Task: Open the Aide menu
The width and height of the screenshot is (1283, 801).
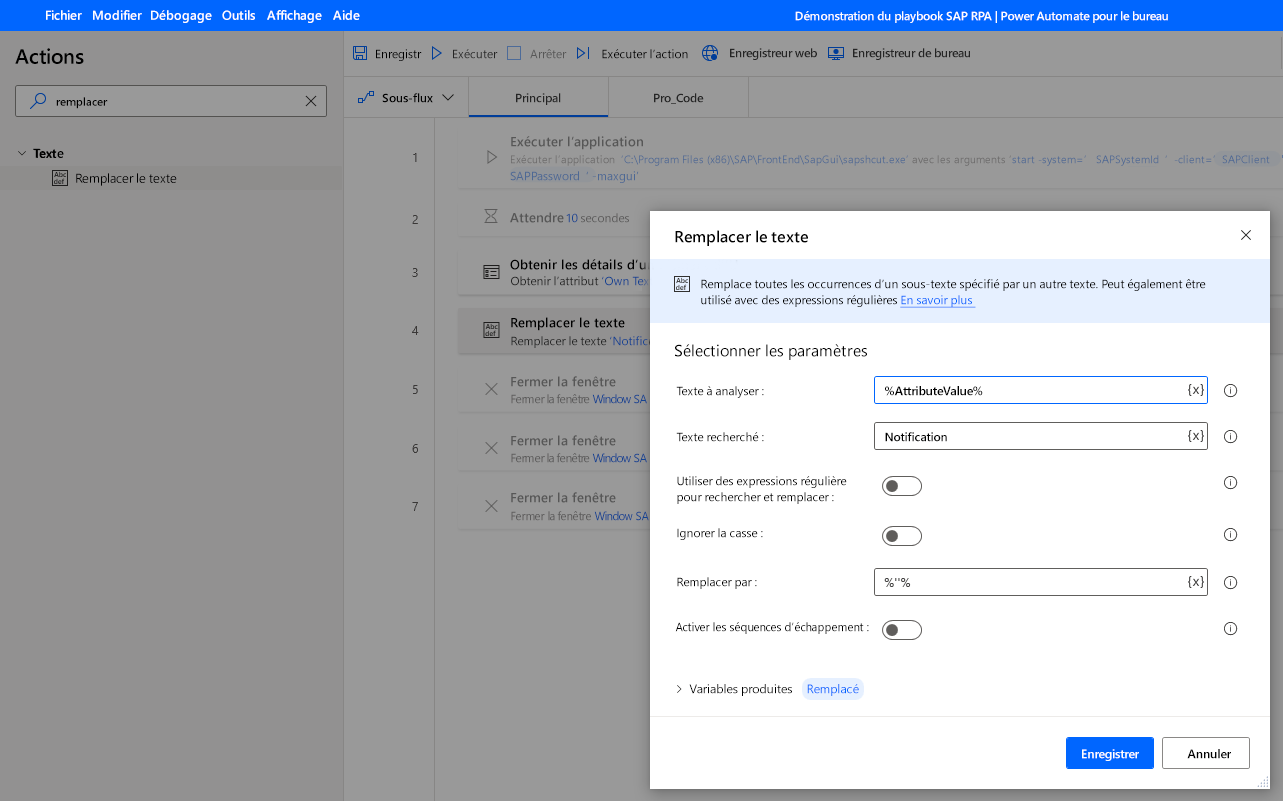Action: pyautogui.click(x=346, y=15)
